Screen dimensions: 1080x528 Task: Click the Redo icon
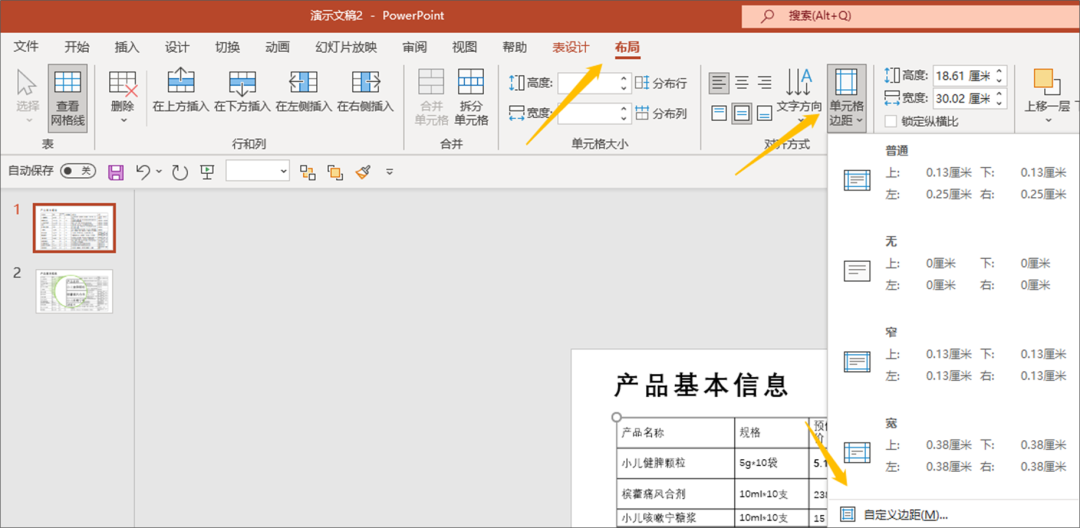pos(180,171)
